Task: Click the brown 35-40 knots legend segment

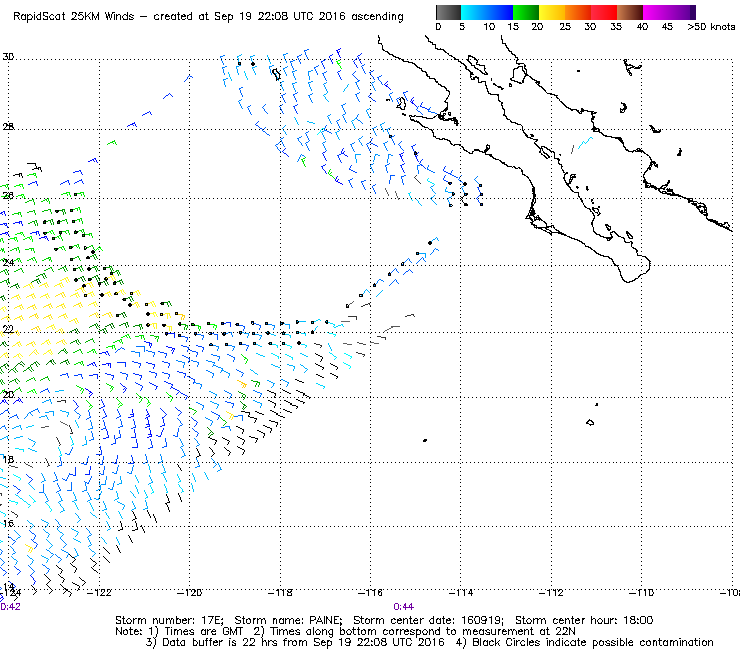Action: tap(630, 12)
